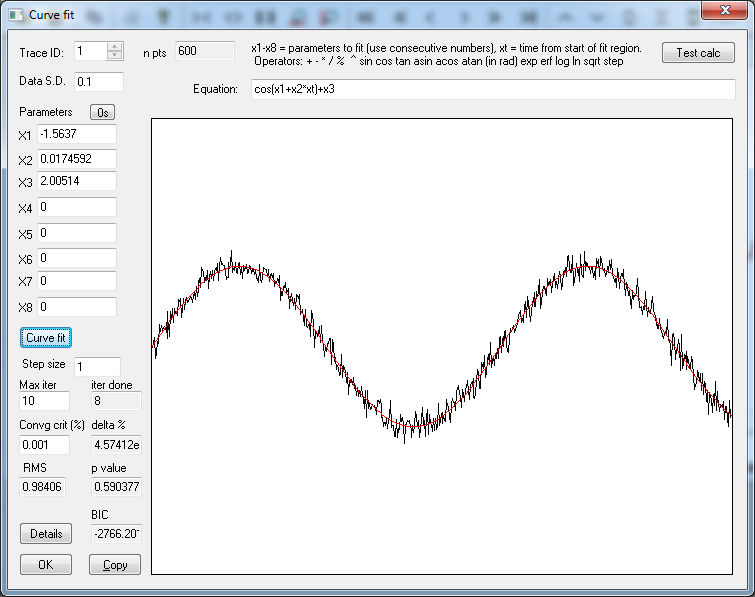Click the Test calc button
This screenshot has height=597, width=755.
[x=698, y=53]
